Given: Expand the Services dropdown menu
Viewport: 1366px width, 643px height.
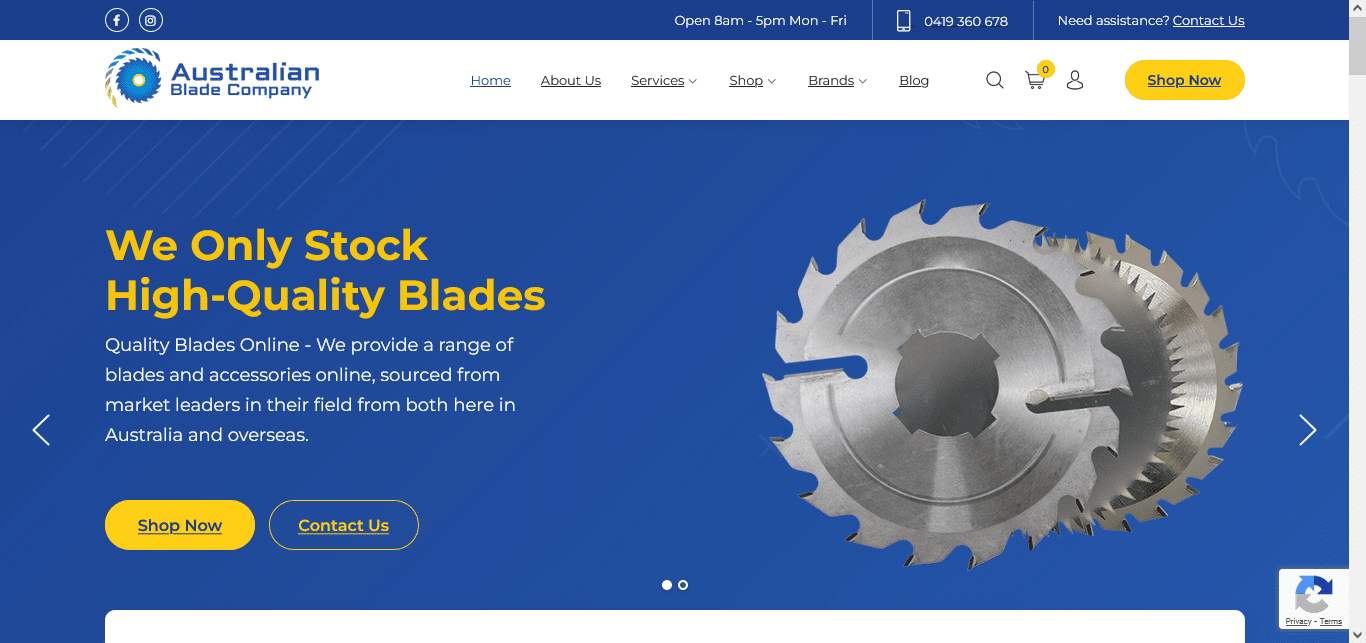Looking at the screenshot, I should (x=664, y=80).
